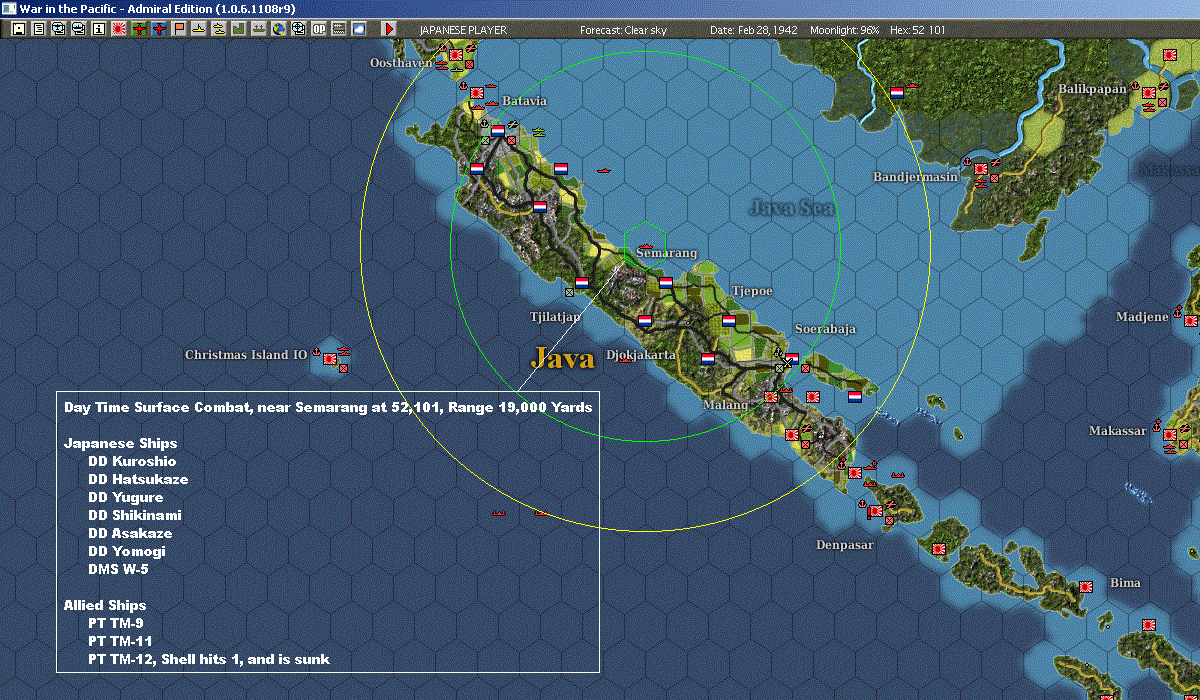The image size is (1200, 700).
Task: Click the large Java island title
Action: (x=563, y=358)
